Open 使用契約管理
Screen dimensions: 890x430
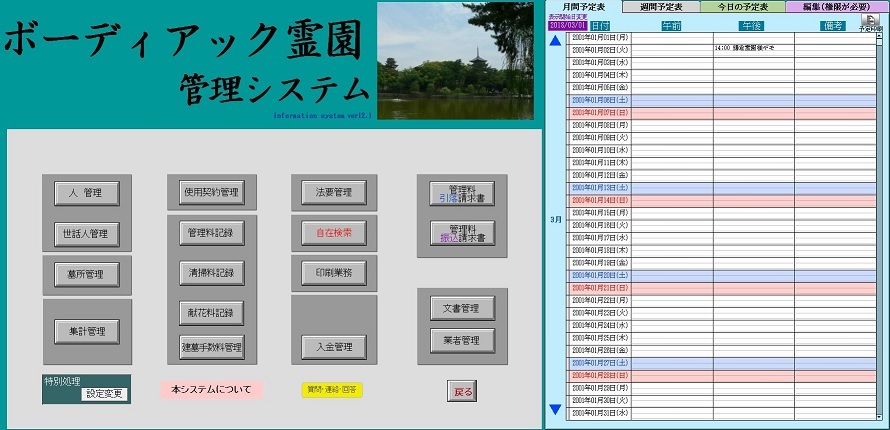coord(212,192)
